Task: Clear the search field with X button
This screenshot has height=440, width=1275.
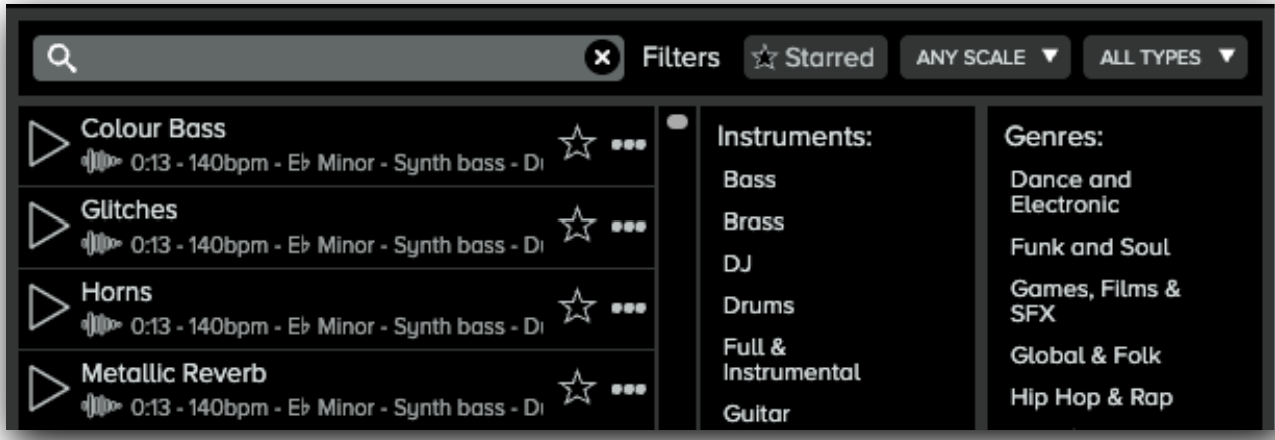Action: pyautogui.click(x=601, y=59)
